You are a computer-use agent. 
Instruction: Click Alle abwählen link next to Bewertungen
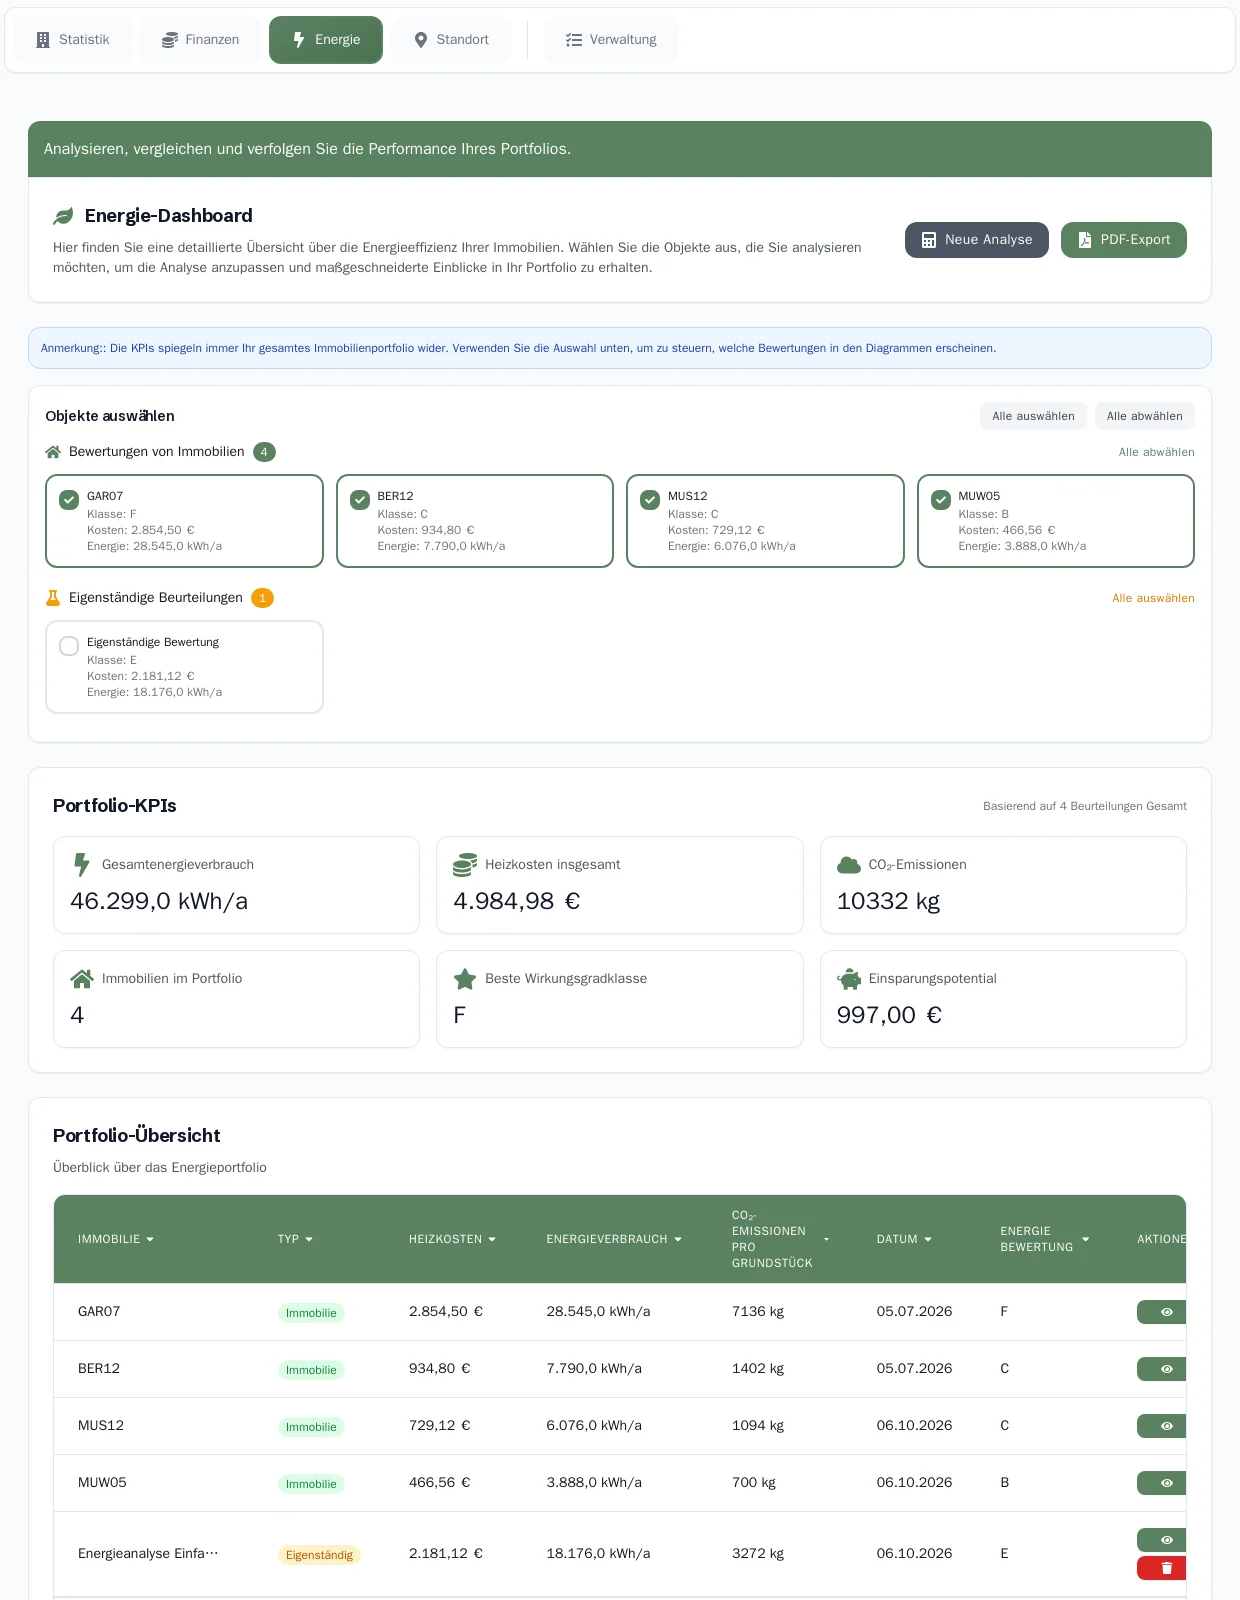(x=1156, y=452)
